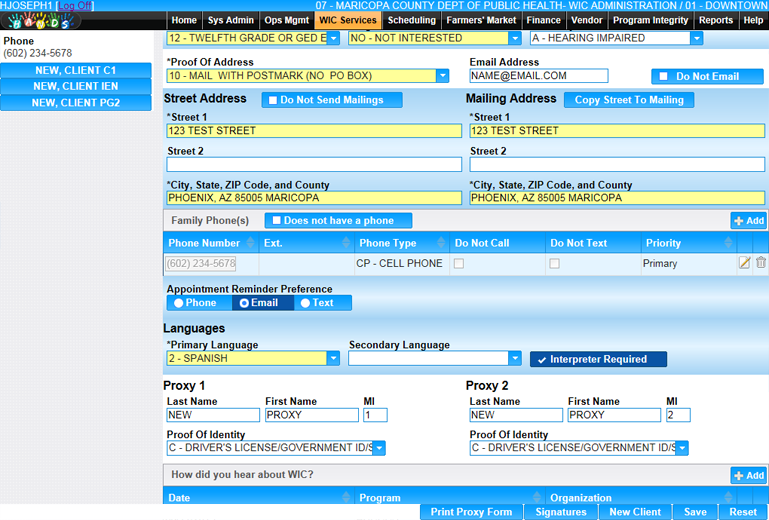Viewport: 769px width, 520px height.
Task: Click the edit pencil icon in phone row
Action: click(x=744, y=263)
